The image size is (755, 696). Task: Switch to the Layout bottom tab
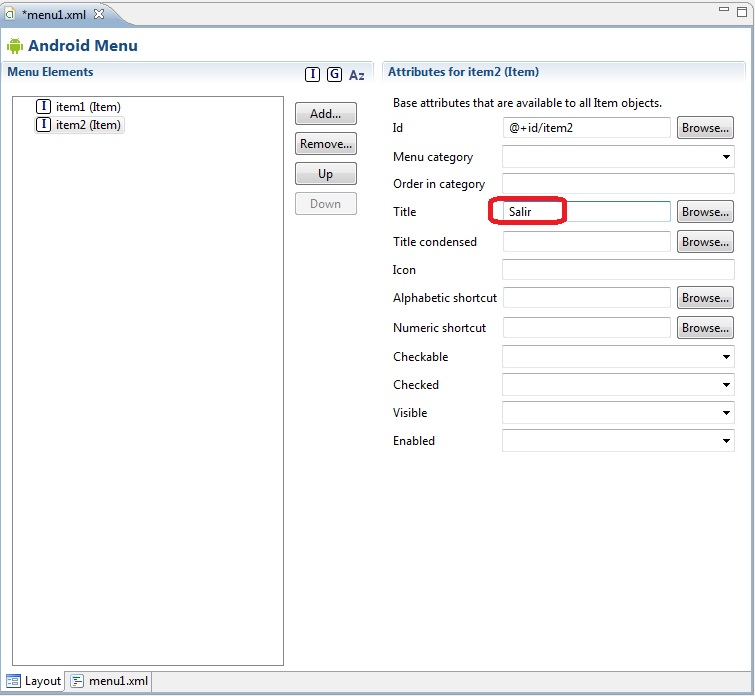tap(34, 681)
